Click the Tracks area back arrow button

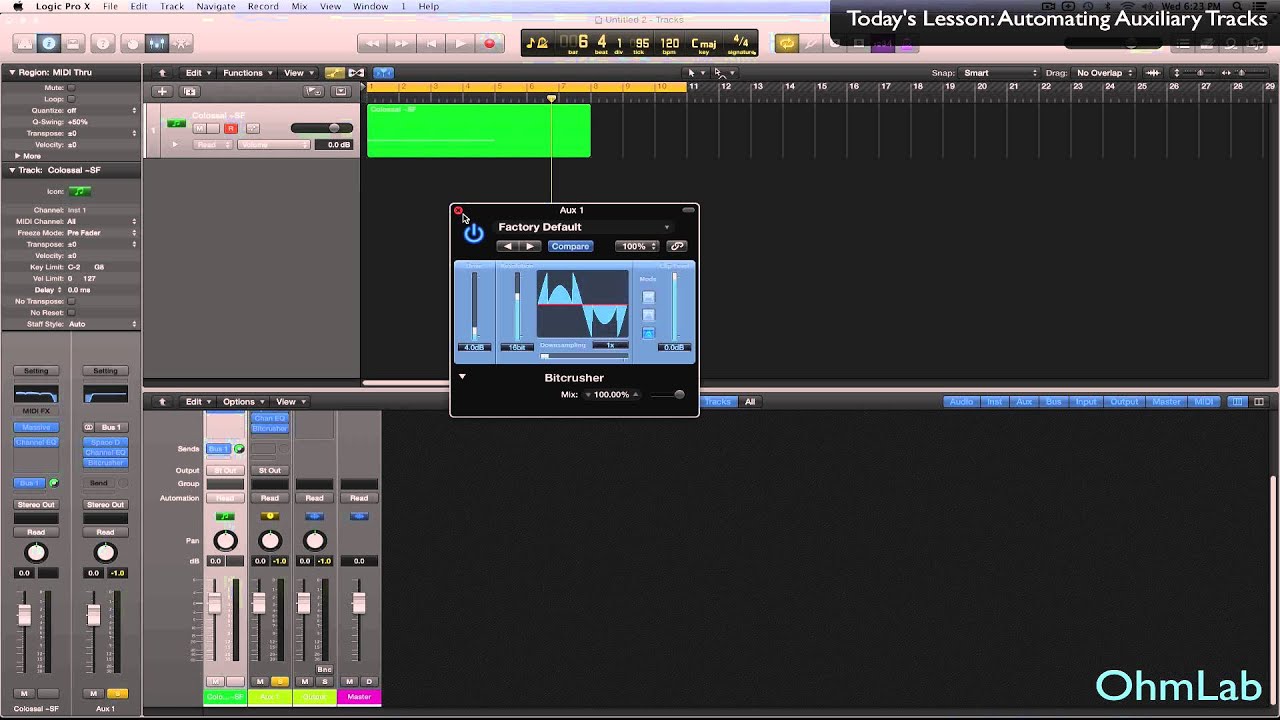pyautogui.click(x=162, y=73)
